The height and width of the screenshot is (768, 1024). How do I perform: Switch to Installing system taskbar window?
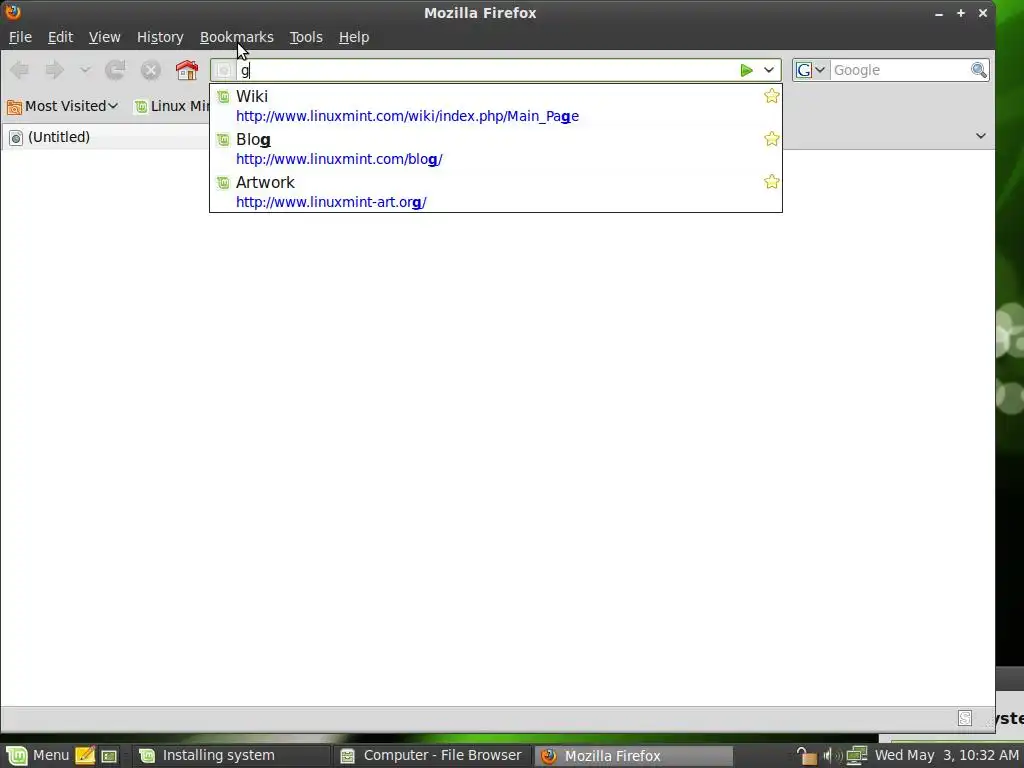tap(231, 756)
